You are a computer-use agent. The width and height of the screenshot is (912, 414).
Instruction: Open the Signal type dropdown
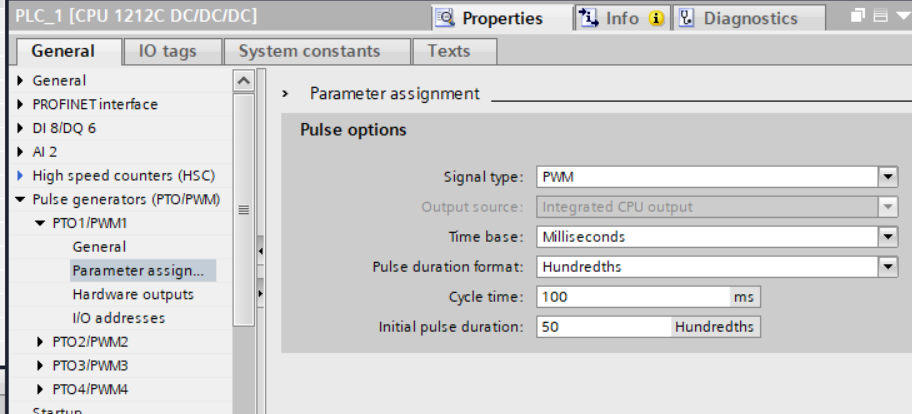[x=888, y=177]
